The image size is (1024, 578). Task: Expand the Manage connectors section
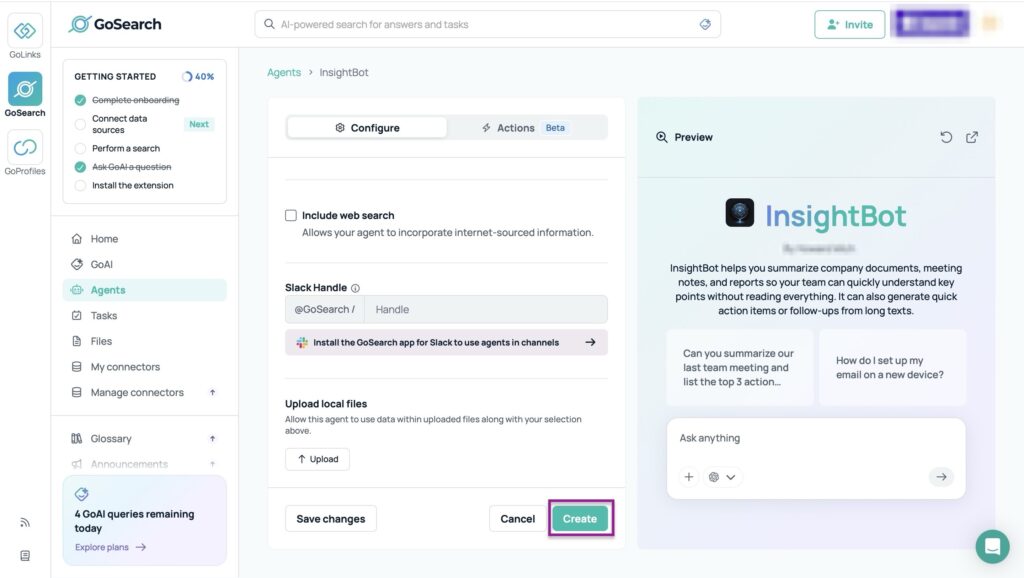(x=210, y=391)
